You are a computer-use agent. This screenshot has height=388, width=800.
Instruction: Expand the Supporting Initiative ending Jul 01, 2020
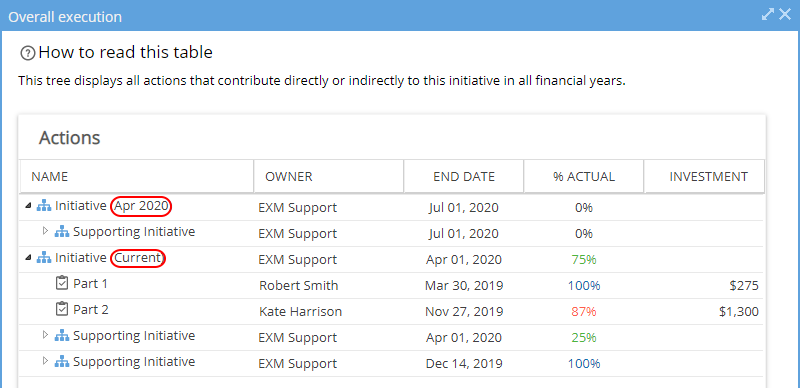tap(45, 231)
